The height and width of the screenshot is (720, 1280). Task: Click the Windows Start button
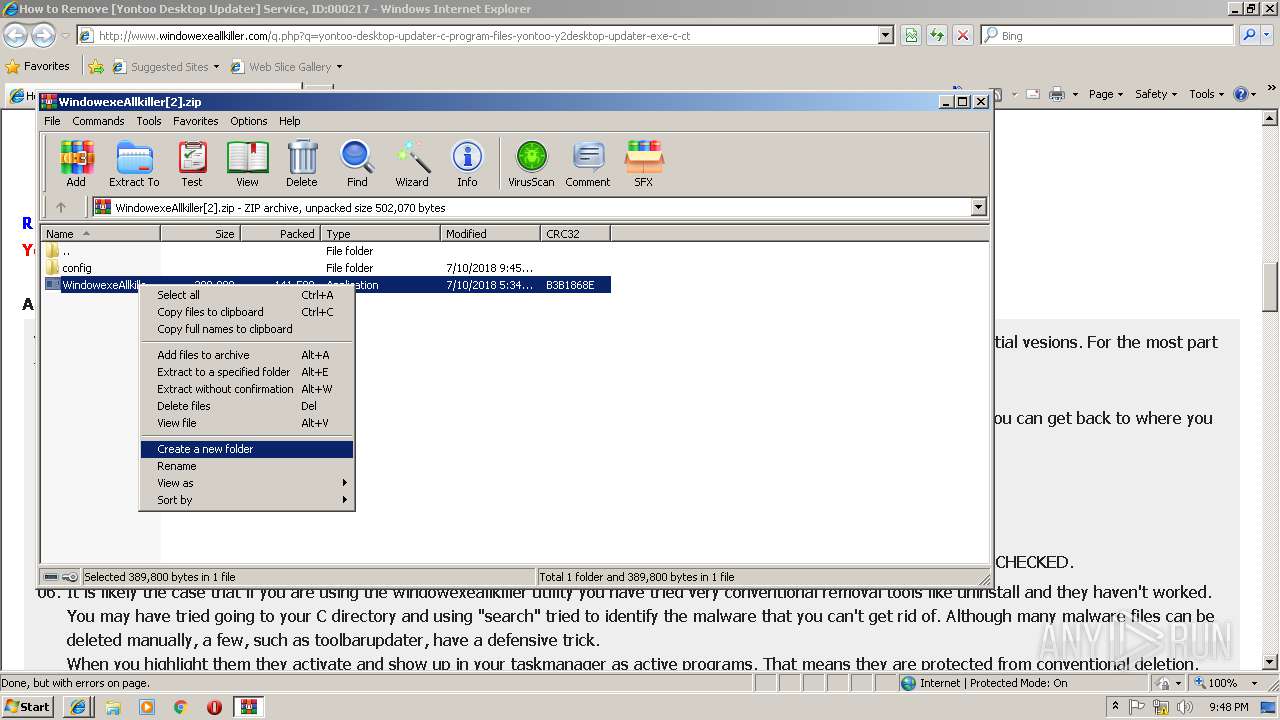pos(28,706)
